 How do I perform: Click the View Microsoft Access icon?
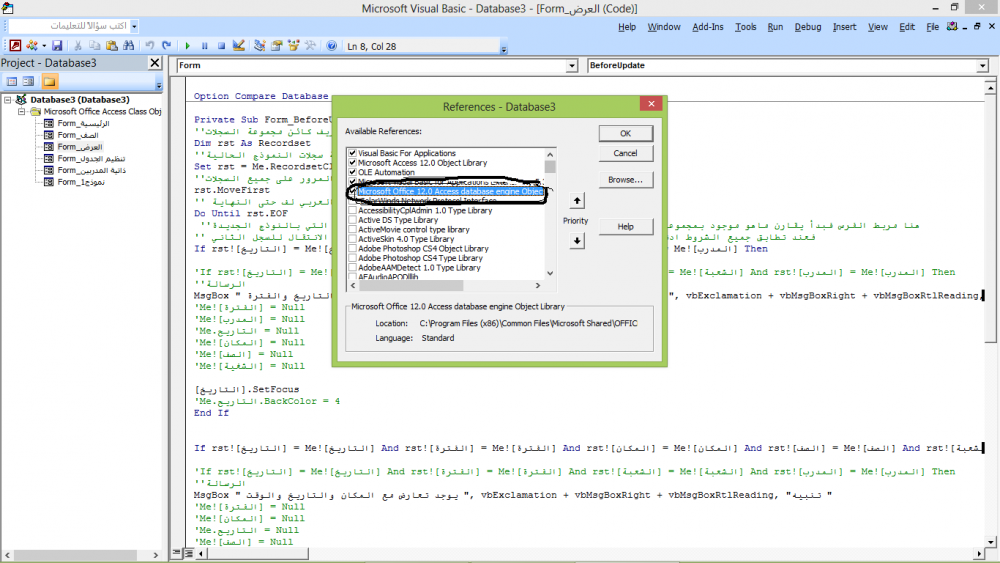(15, 45)
